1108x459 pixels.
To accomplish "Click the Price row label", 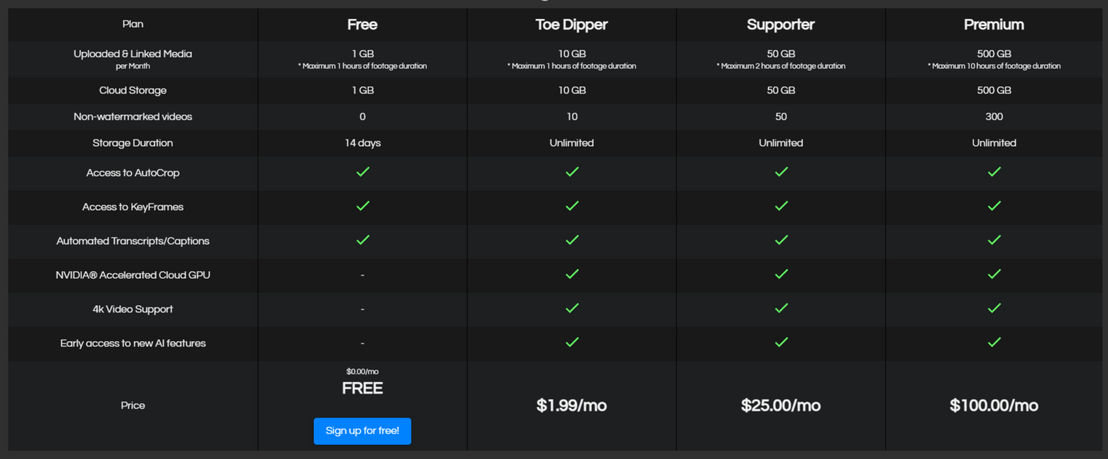I will tap(133, 405).
